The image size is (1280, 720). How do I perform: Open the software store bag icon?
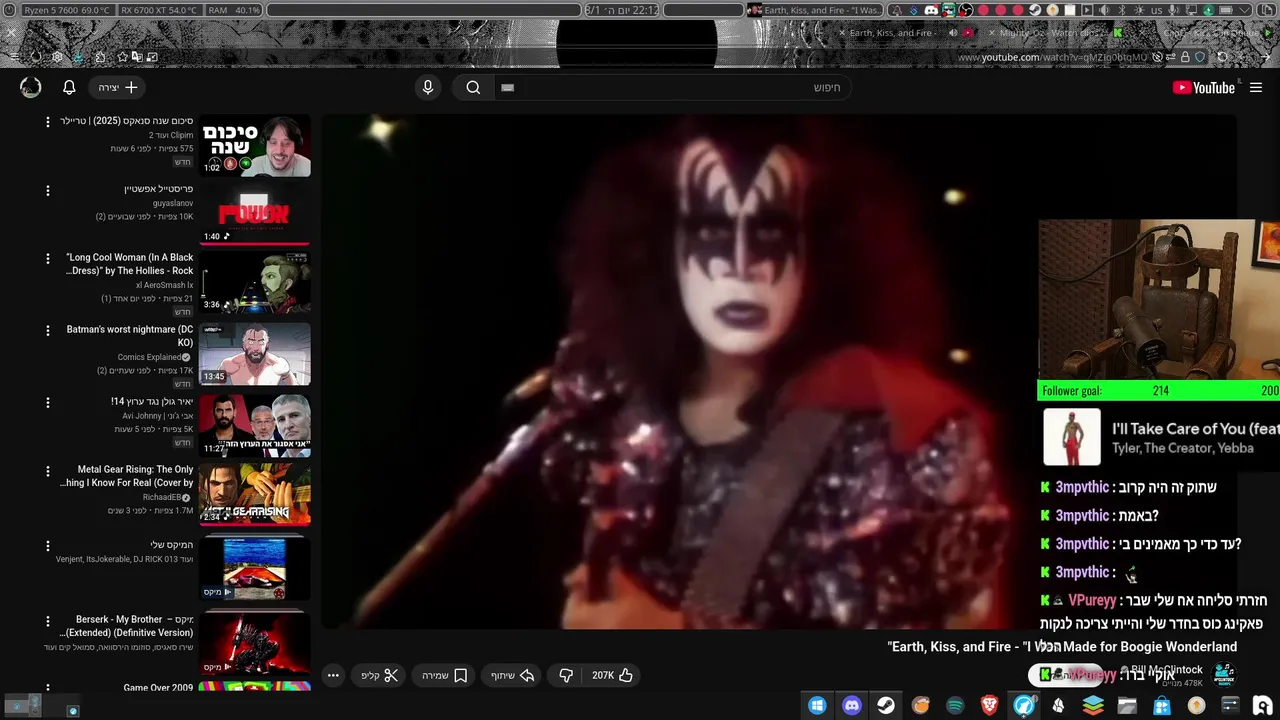pyautogui.click(x=1162, y=705)
